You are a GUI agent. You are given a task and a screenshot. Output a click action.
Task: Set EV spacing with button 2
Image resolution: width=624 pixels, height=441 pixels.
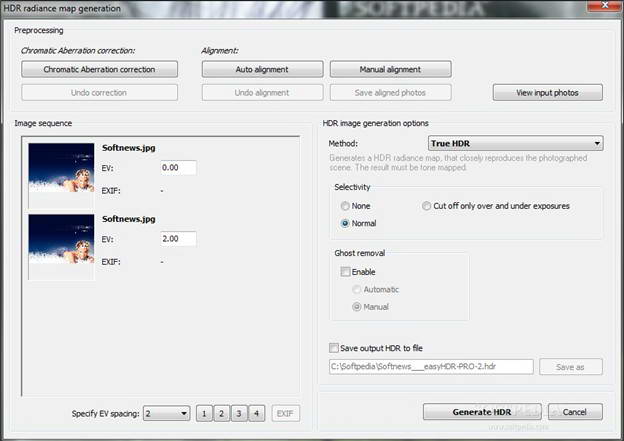point(222,414)
